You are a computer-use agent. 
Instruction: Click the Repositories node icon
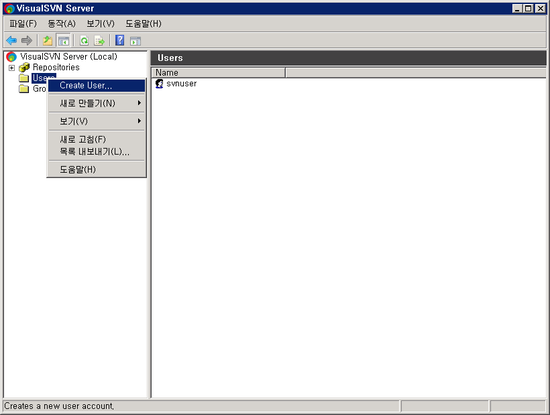point(24,67)
